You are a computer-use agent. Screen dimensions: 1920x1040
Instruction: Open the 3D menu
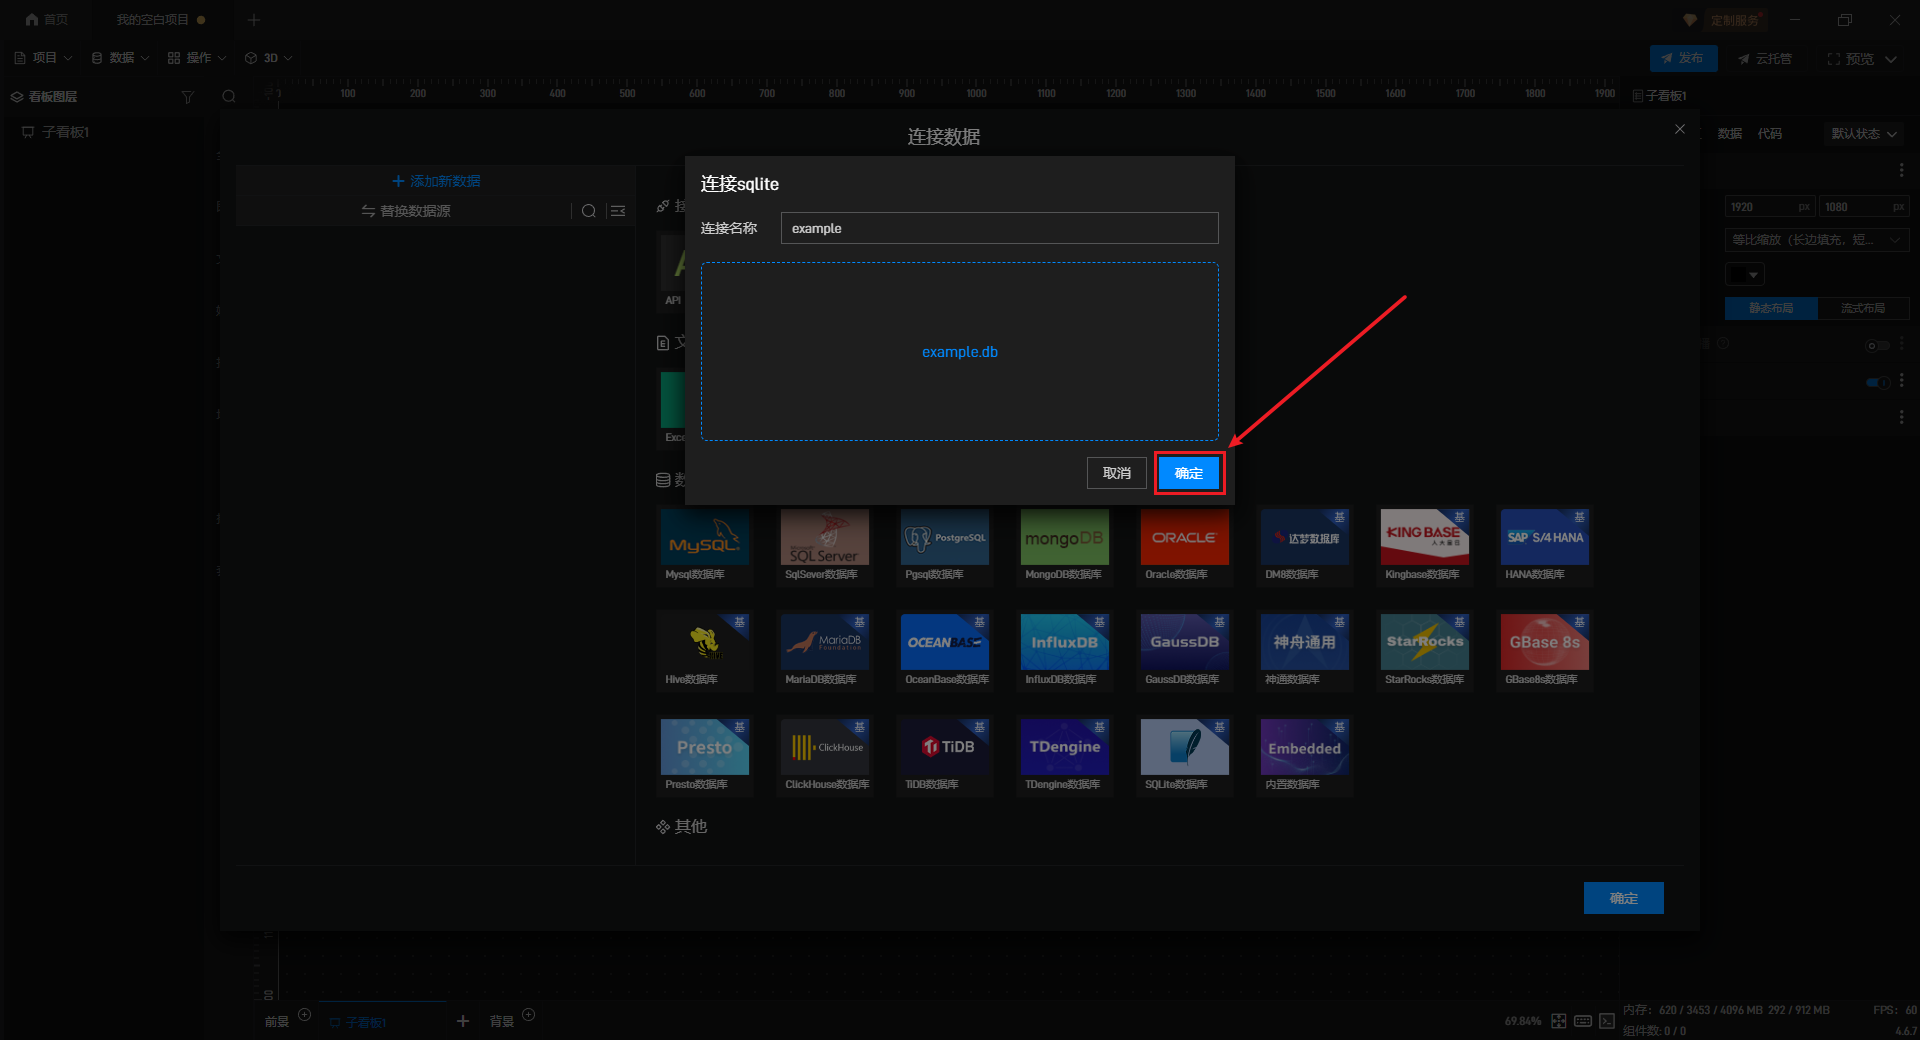[x=269, y=58]
